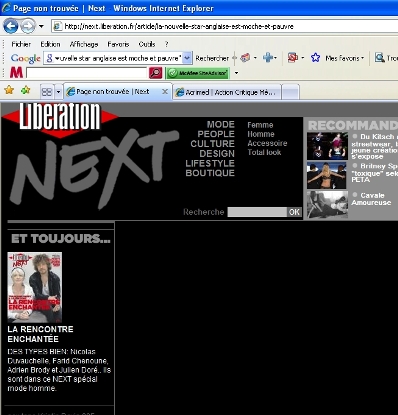Open the Favoris menu
This screenshot has width=398, height=415.
tap(118, 44)
